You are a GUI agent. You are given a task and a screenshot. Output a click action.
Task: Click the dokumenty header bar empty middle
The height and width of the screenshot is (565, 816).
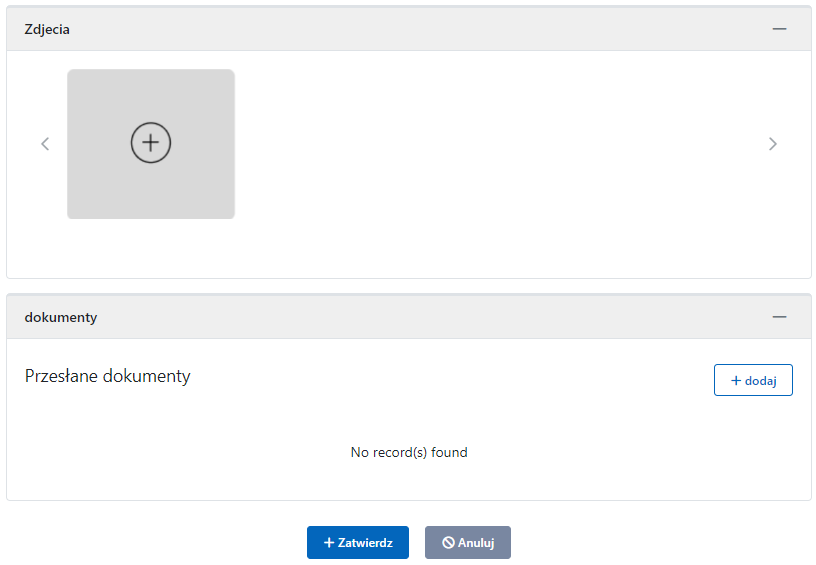click(400, 317)
